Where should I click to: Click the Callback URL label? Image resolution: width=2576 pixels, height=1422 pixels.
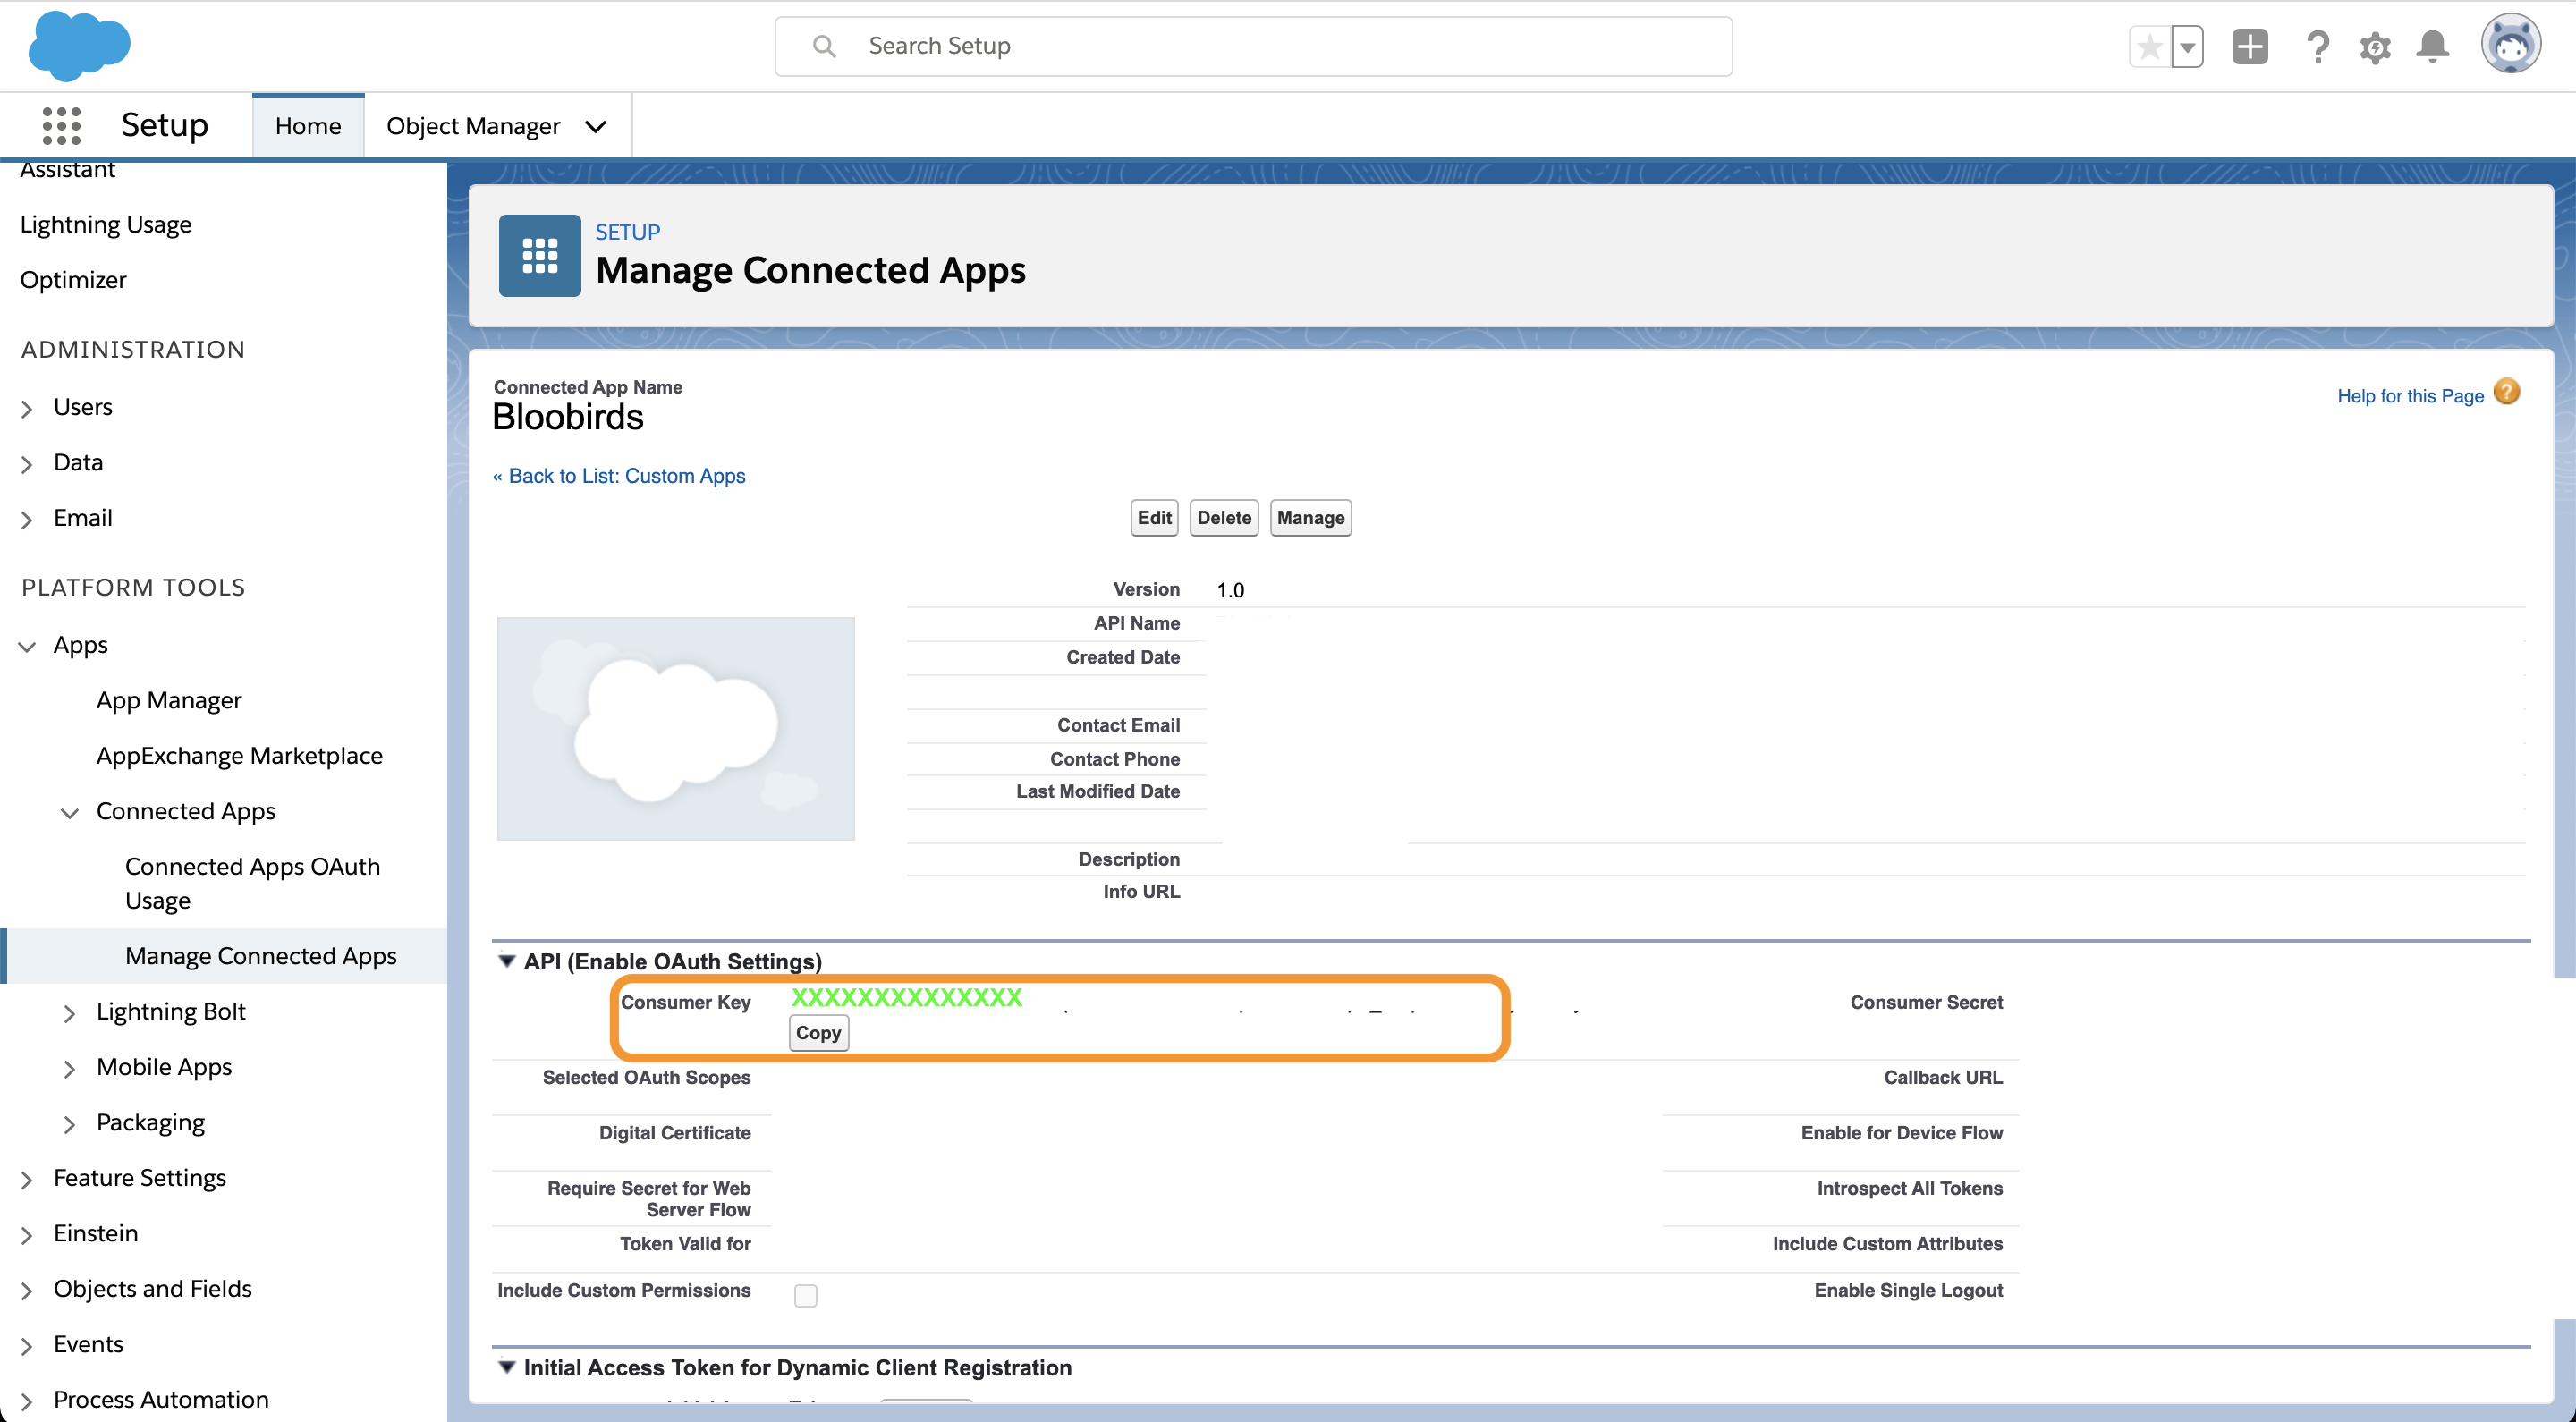pos(1943,1077)
